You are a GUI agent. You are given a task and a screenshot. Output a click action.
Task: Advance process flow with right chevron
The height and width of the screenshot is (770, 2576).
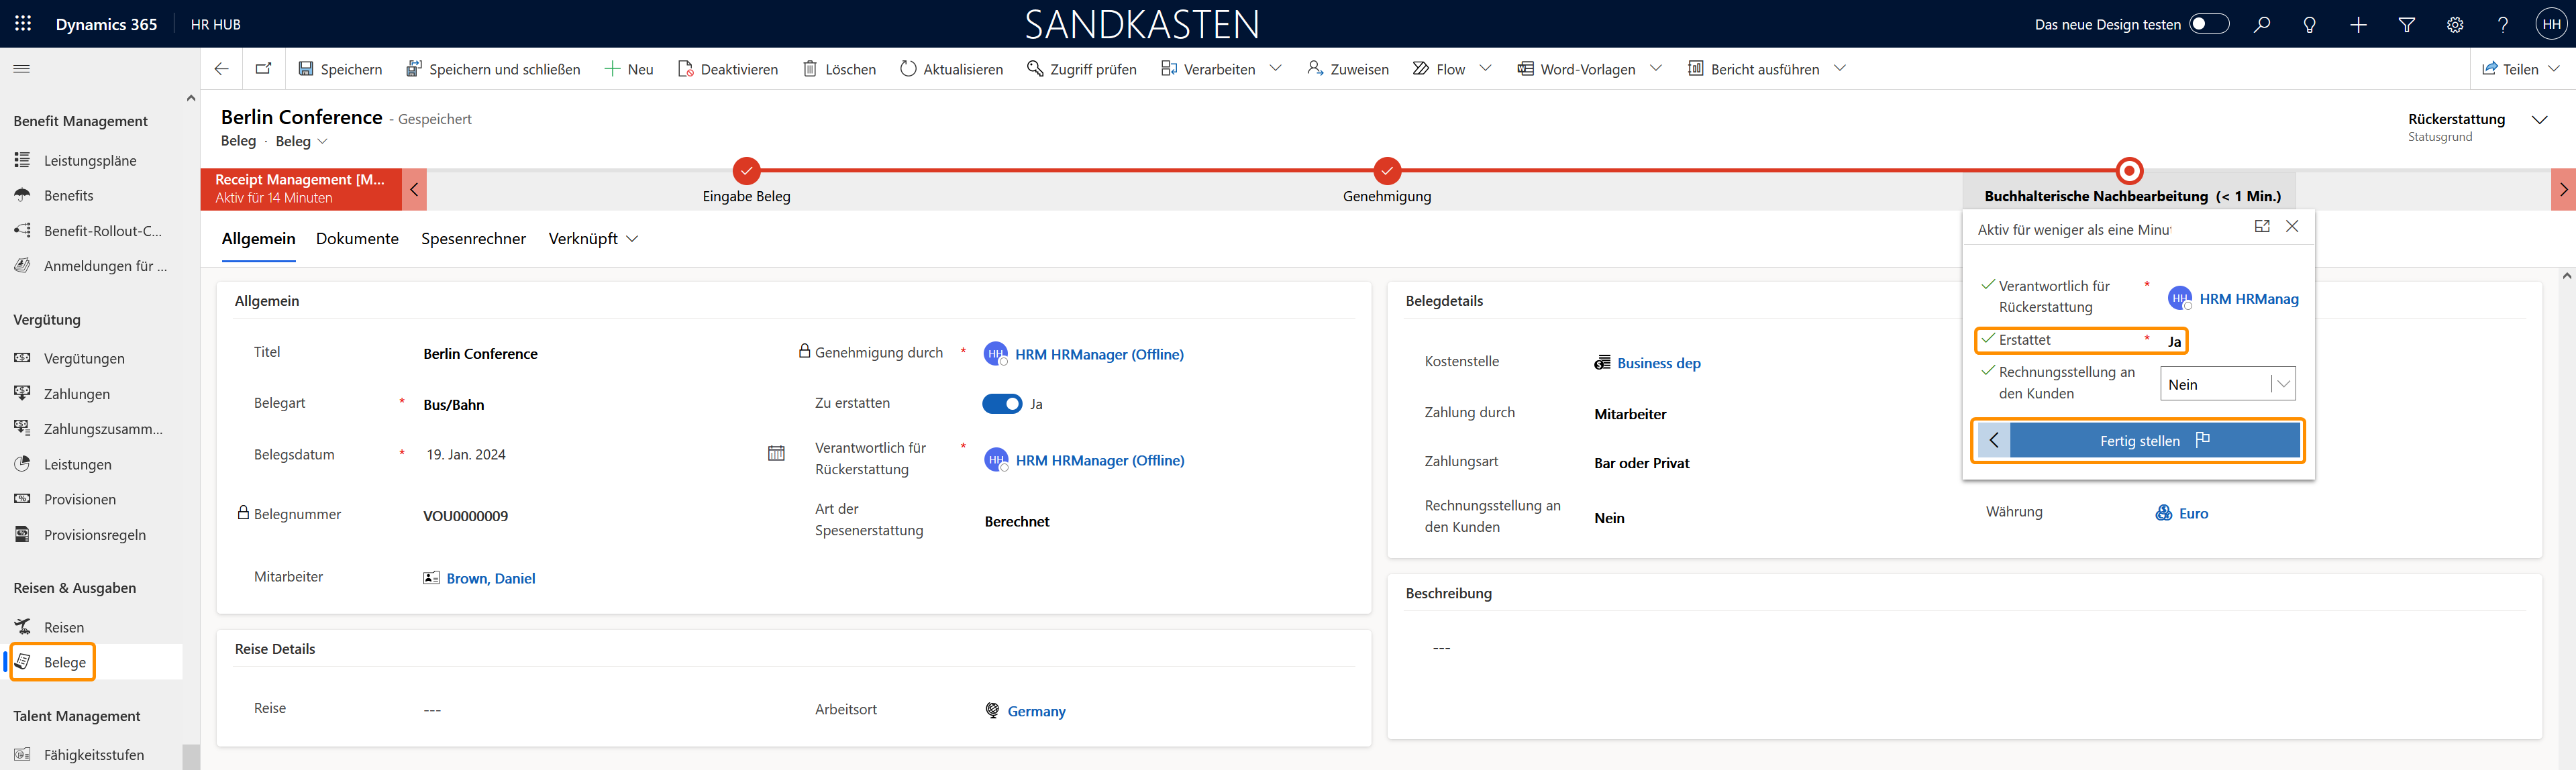[2563, 189]
